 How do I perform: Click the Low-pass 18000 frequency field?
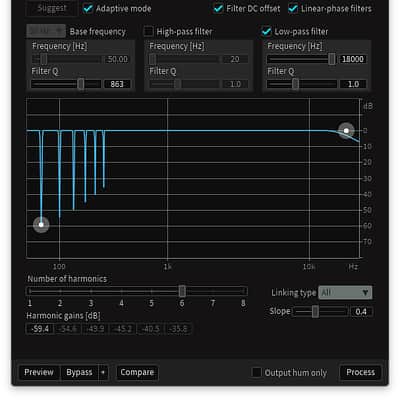coord(353,59)
